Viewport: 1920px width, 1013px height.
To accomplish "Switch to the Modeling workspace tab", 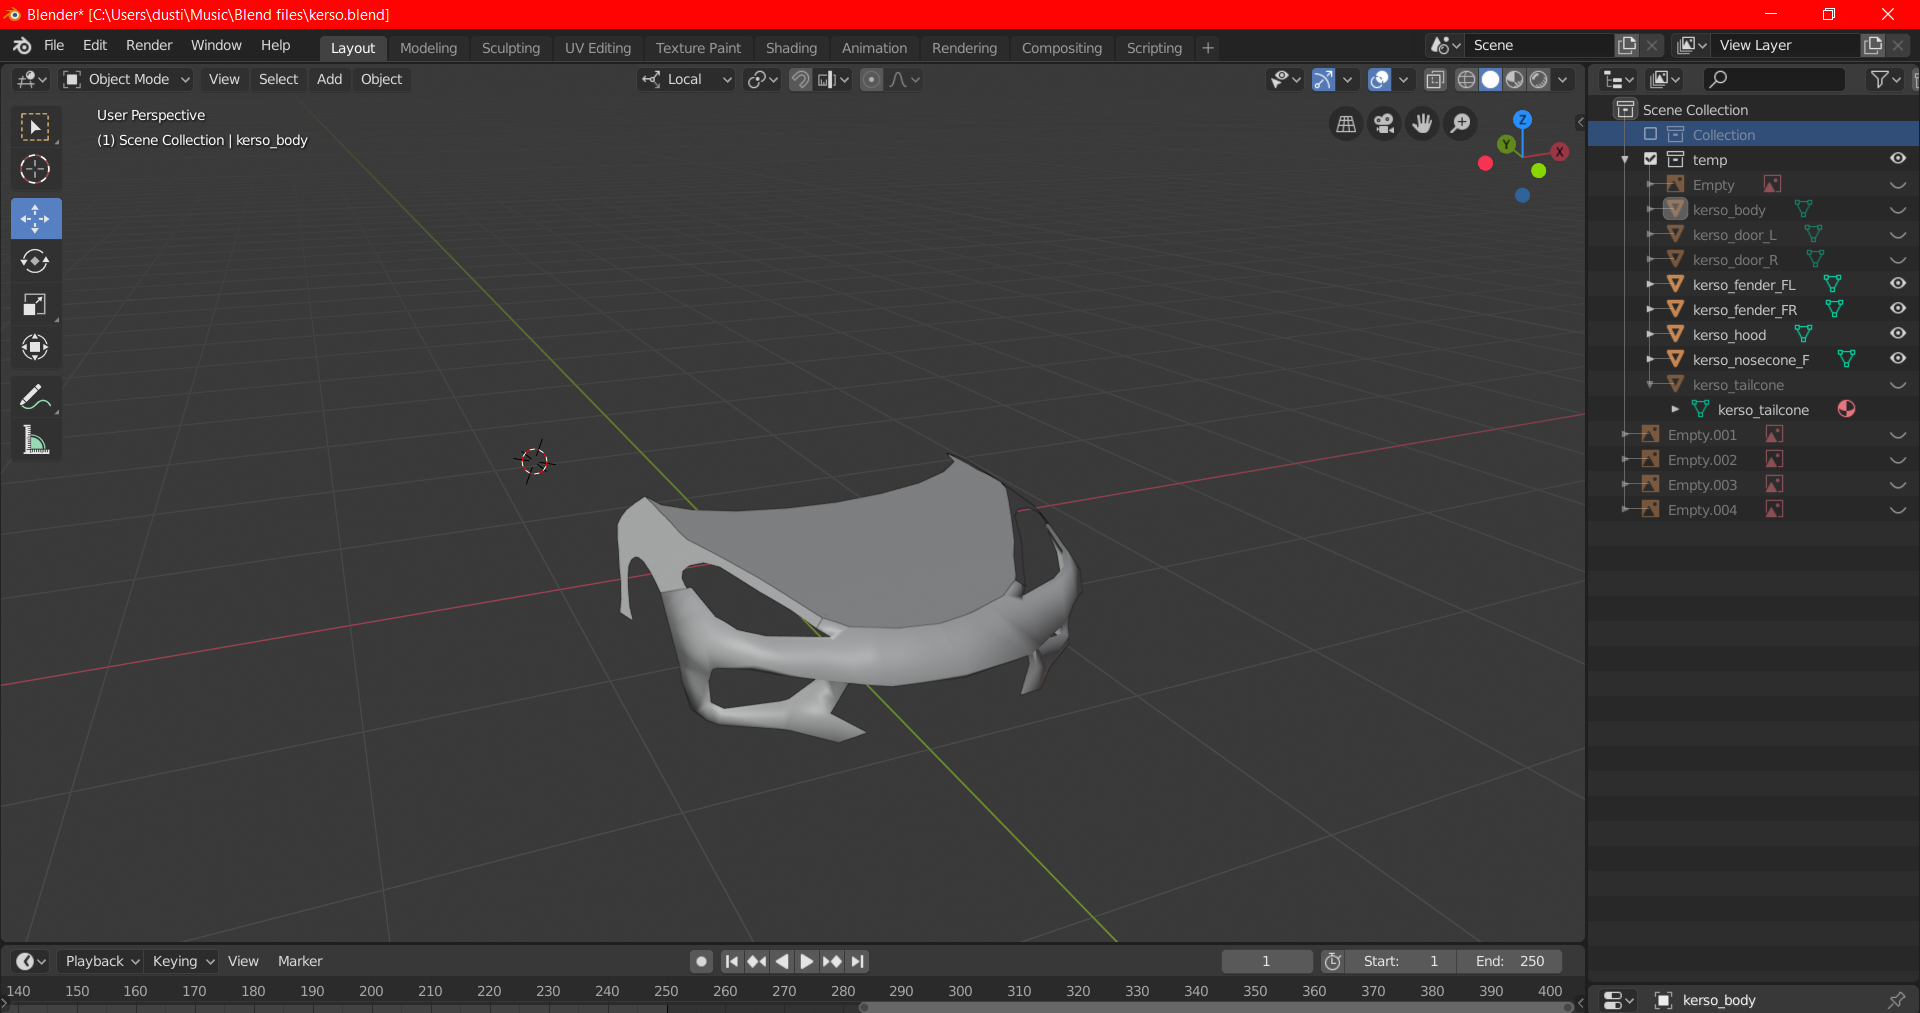I will (428, 48).
